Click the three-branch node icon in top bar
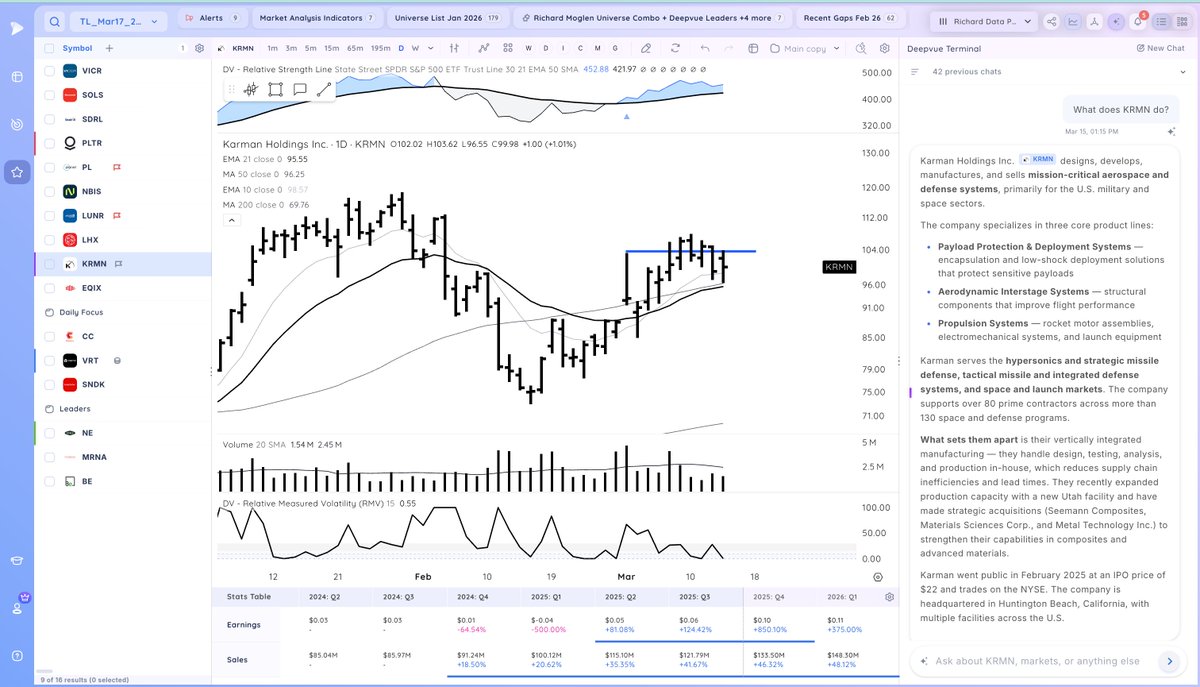This screenshot has height=687, width=1200. pos(1095,21)
